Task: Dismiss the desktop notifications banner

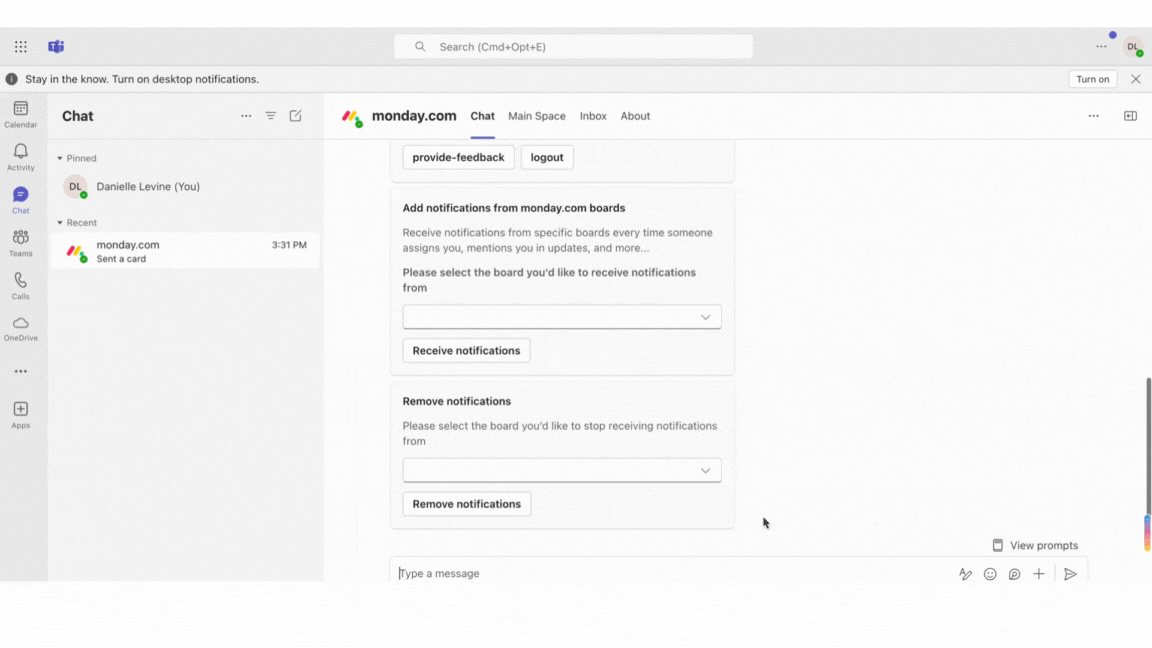Action: click(x=1136, y=79)
